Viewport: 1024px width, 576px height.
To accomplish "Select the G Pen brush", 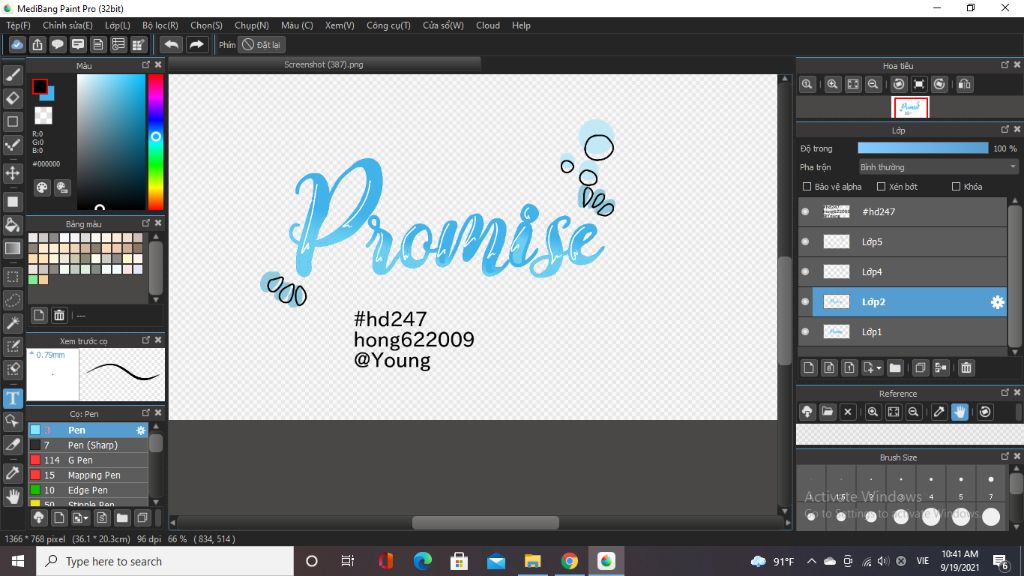I will coord(88,460).
